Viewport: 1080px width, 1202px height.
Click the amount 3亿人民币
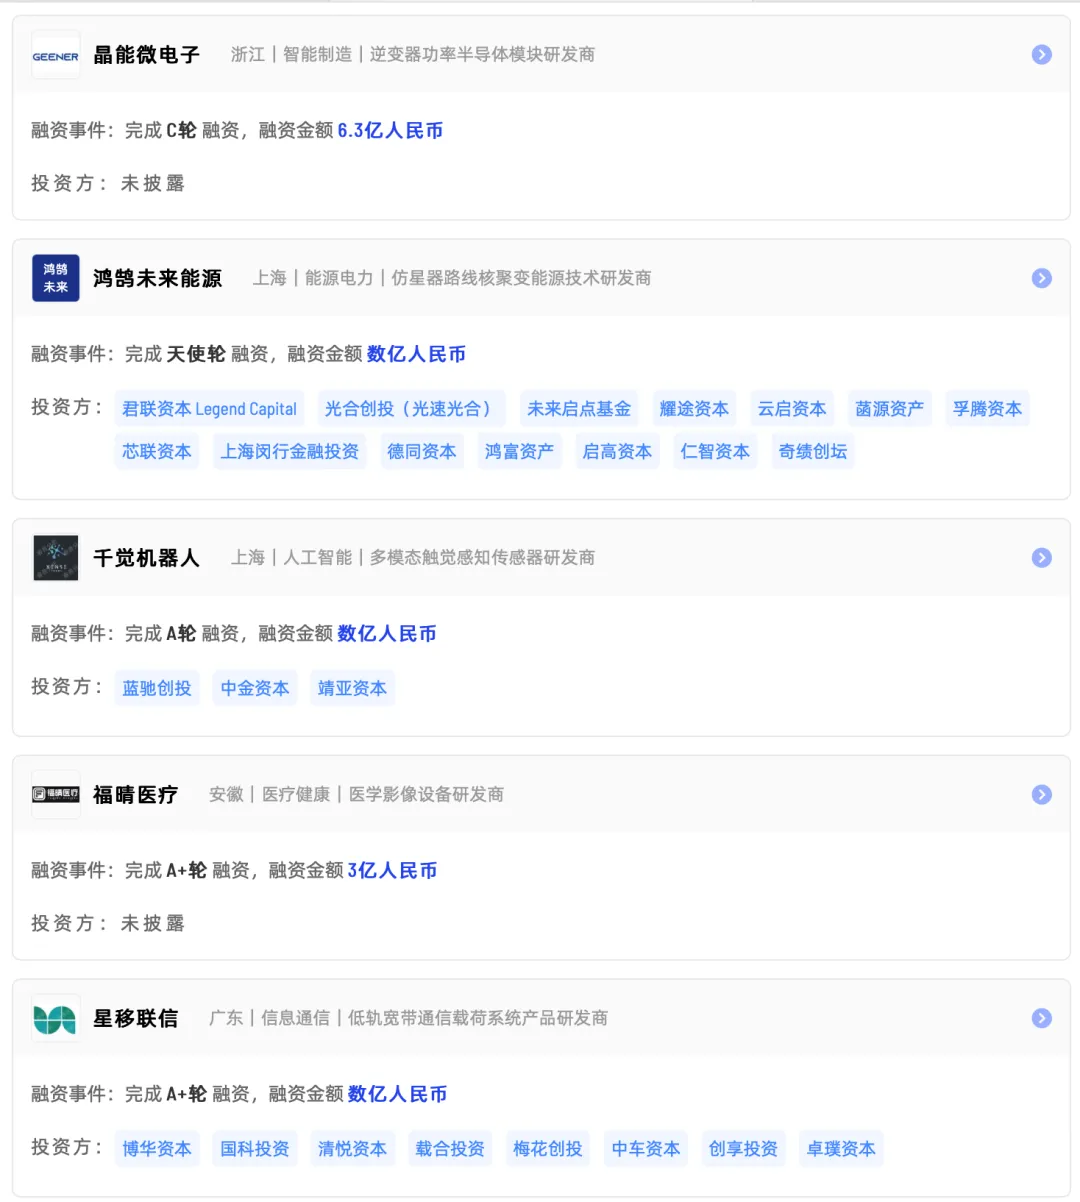(x=393, y=871)
